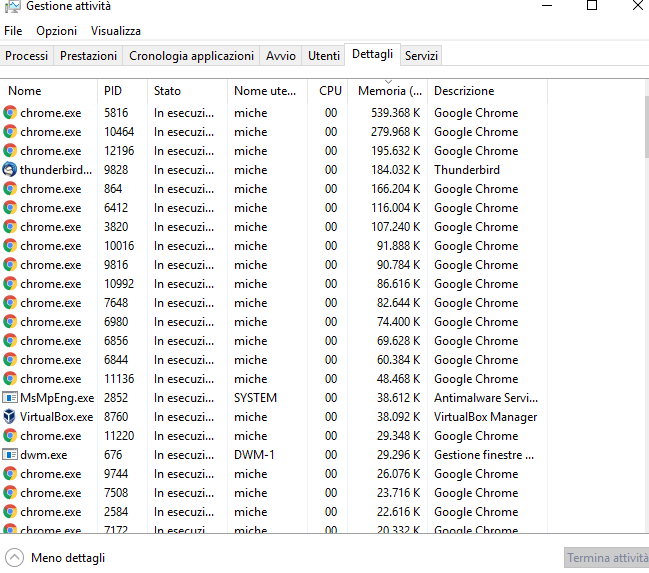This screenshot has width=649, height=573.
Task: Switch to the Prestazioni tab
Action: point(88,55)
